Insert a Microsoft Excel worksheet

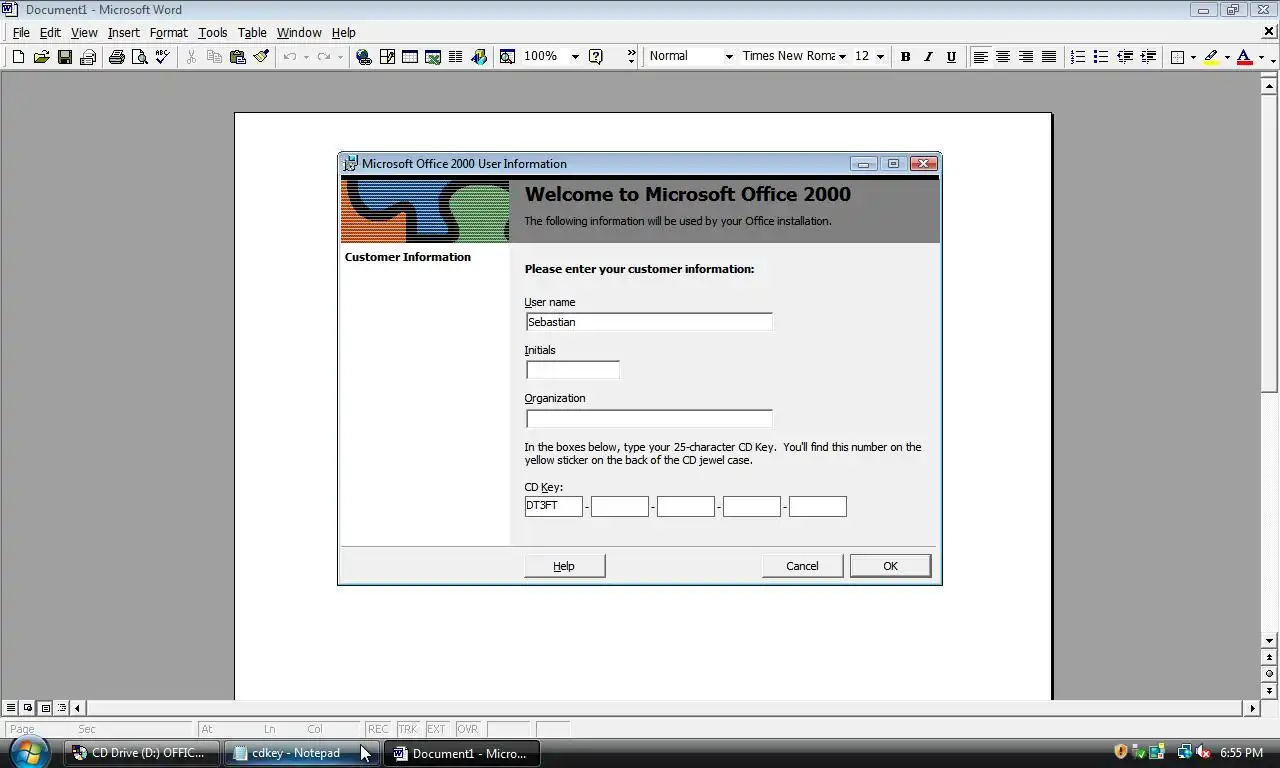pos(433,57)
